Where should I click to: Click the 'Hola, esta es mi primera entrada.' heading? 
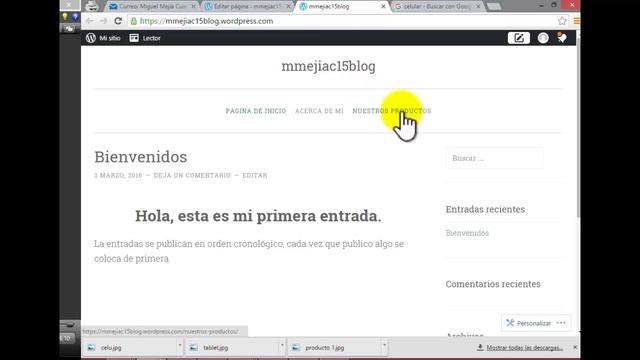pos(258,216)
